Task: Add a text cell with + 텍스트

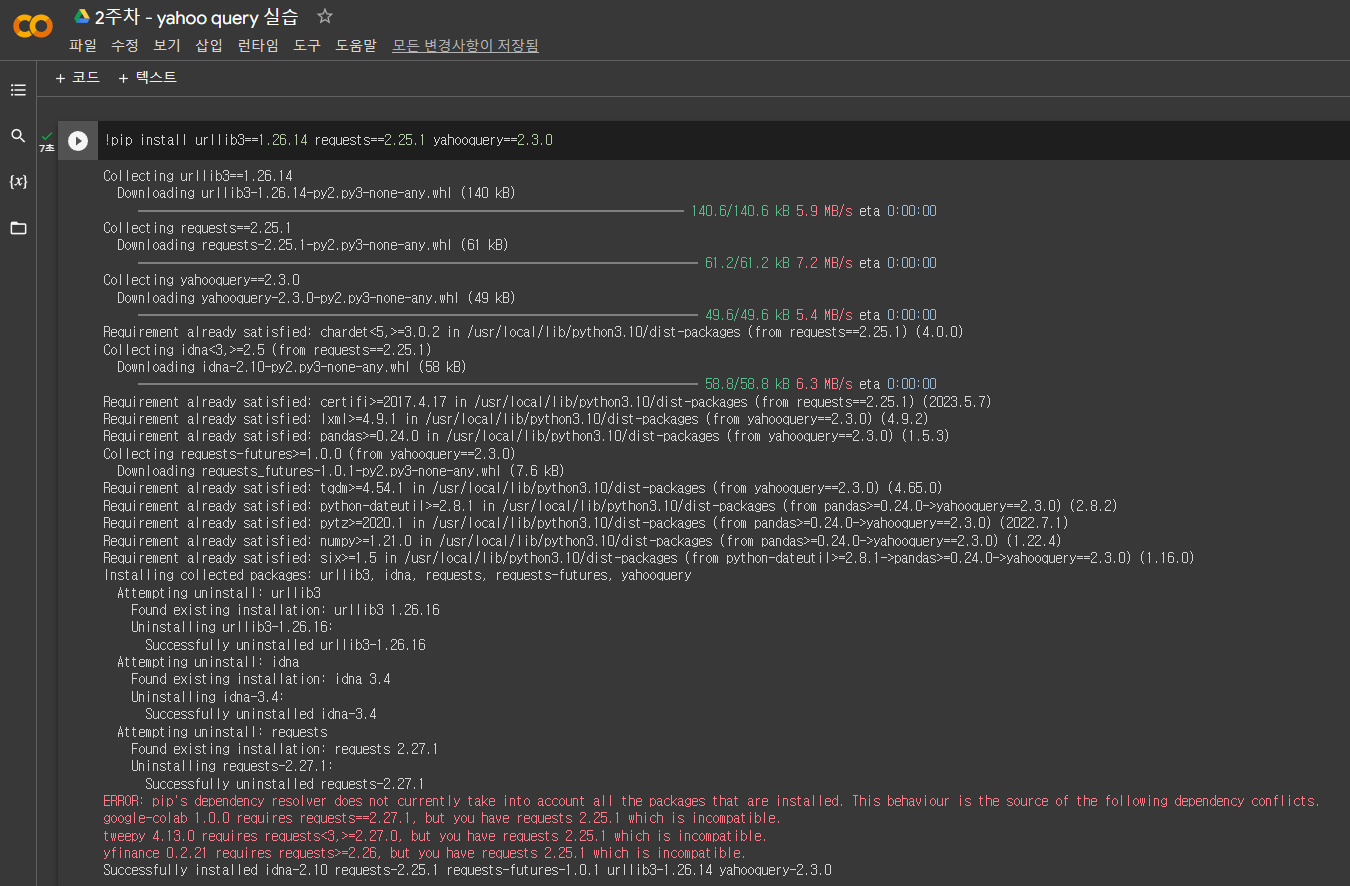Action: [147, 77]
